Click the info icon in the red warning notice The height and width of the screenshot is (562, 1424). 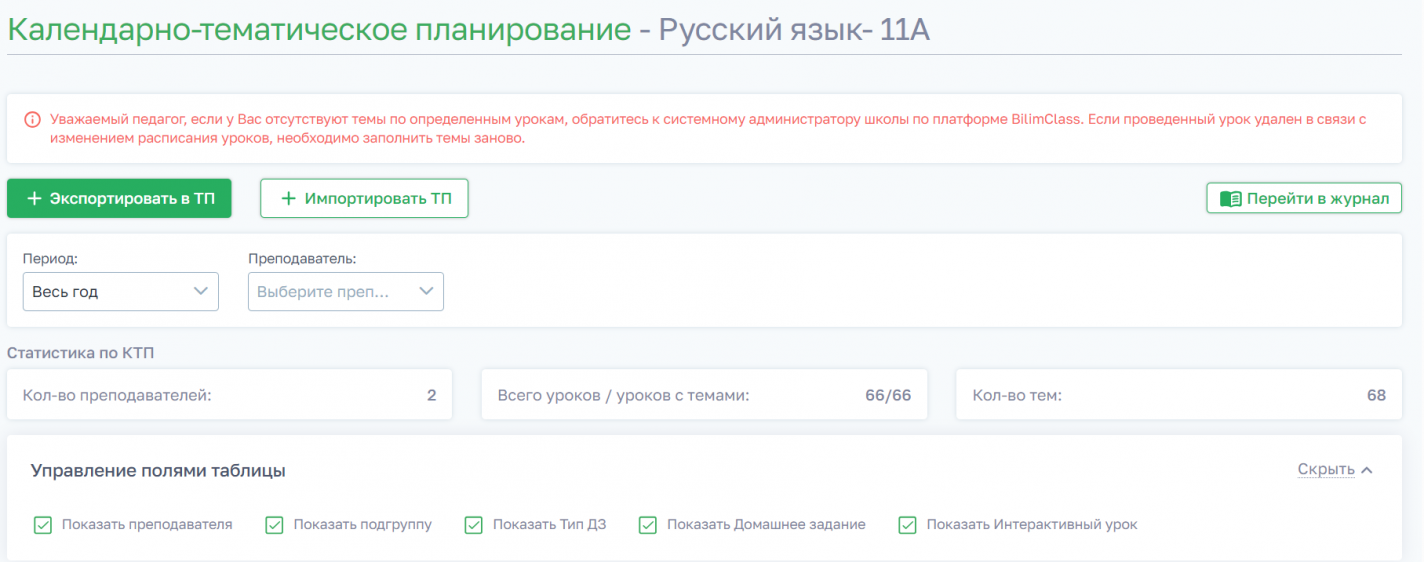coord(32,120)
